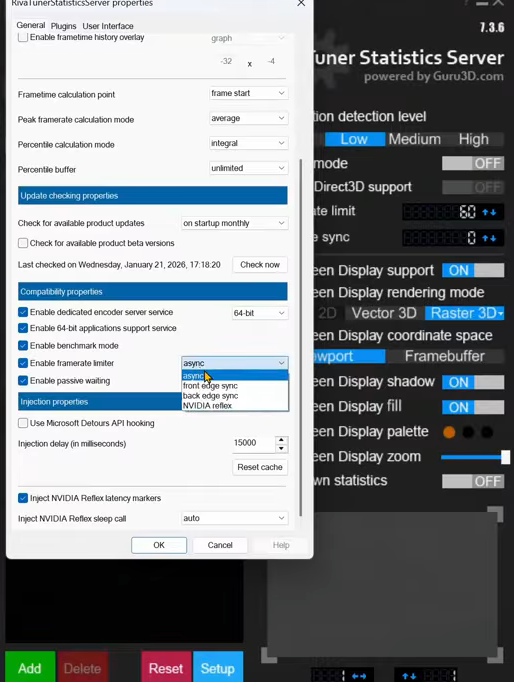This screenshot has height=682, width=514.
Task: Toggle the On-Screen Display support ON switch
Action: (473, 271)
